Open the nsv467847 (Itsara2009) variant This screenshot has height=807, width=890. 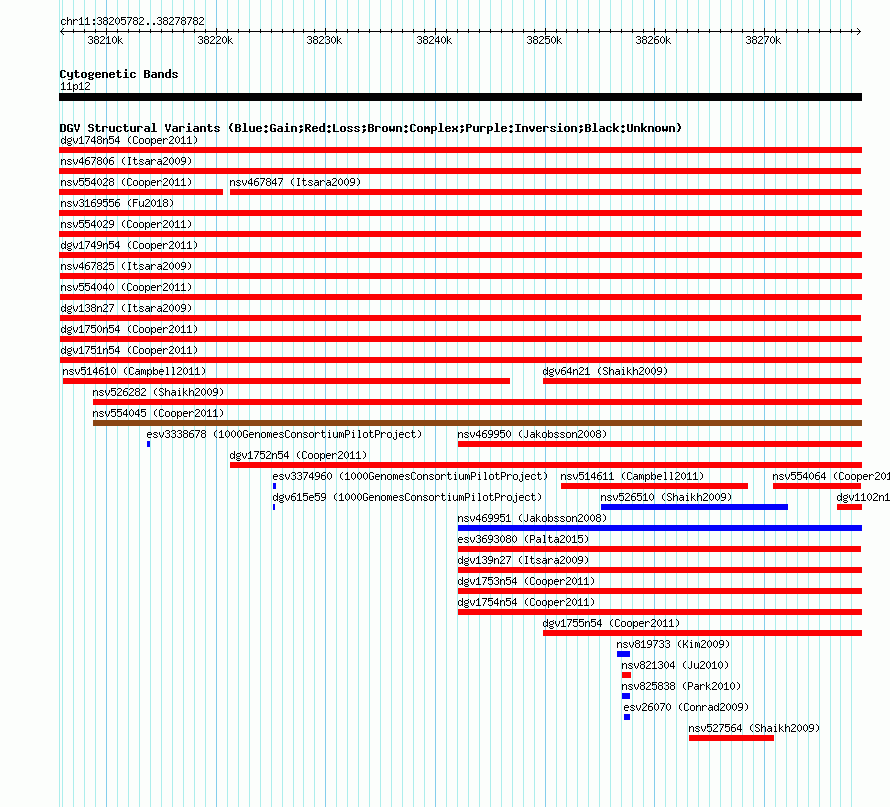295,182
